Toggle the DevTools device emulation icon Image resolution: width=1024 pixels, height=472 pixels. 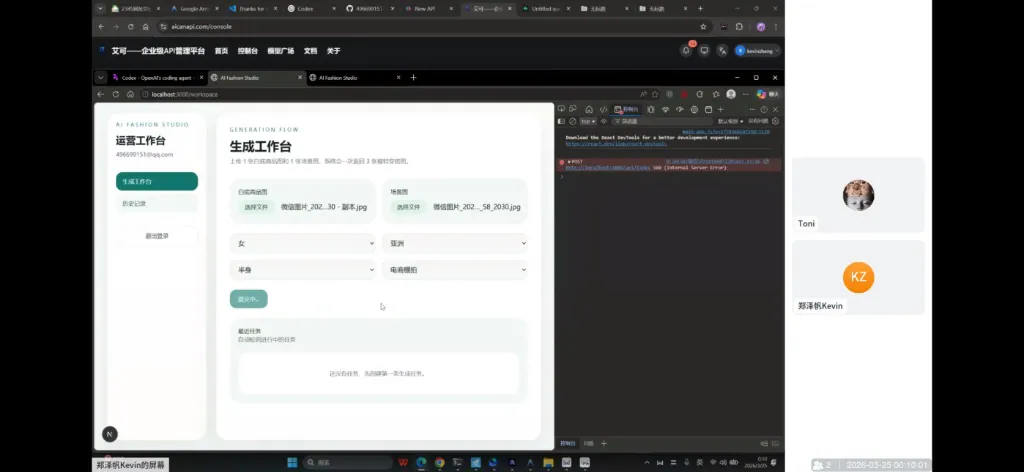(x=573, y=109)
